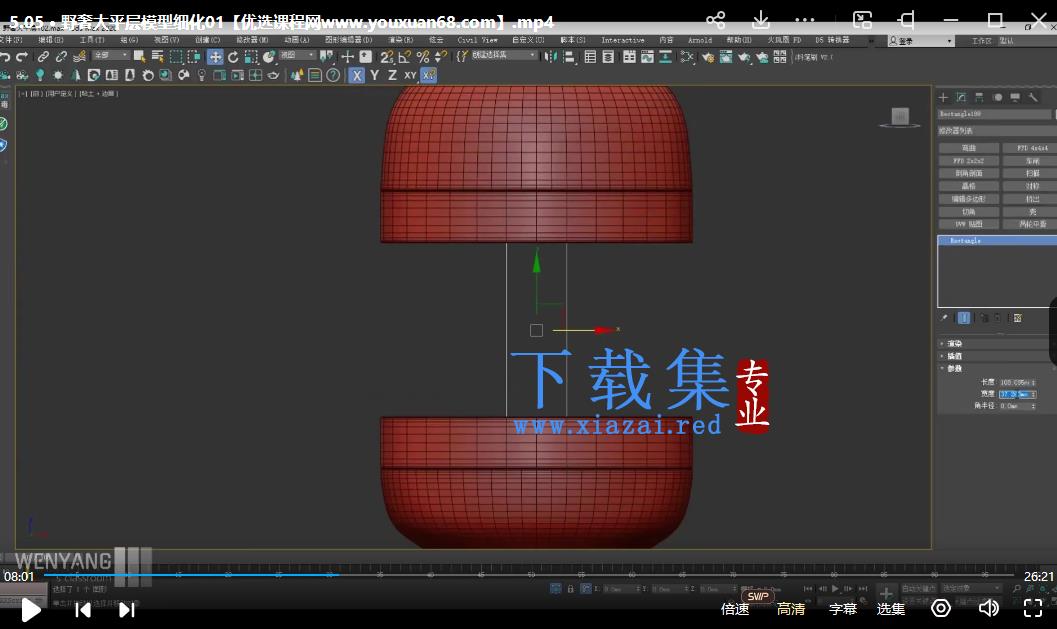Click the 长度 length value field

click(1017, 382)
